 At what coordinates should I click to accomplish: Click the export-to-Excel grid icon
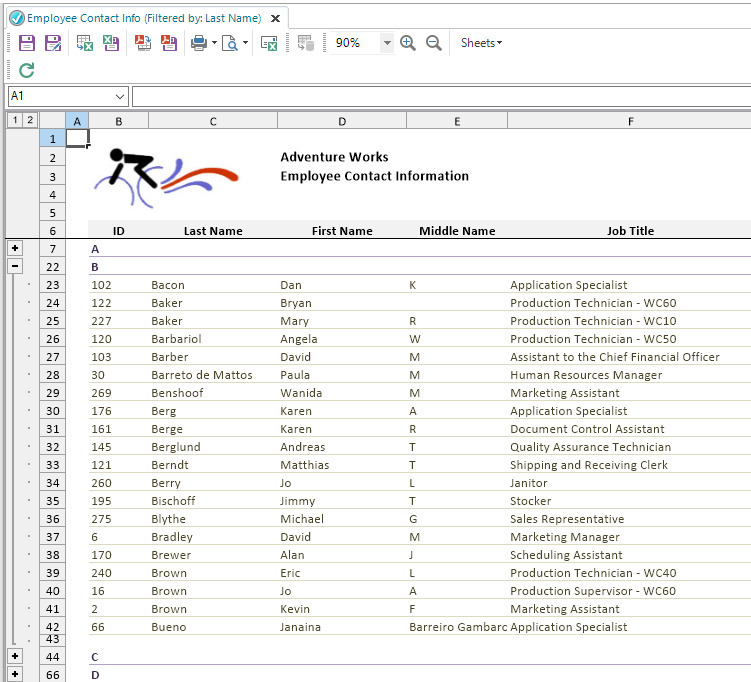pos(85,43)
